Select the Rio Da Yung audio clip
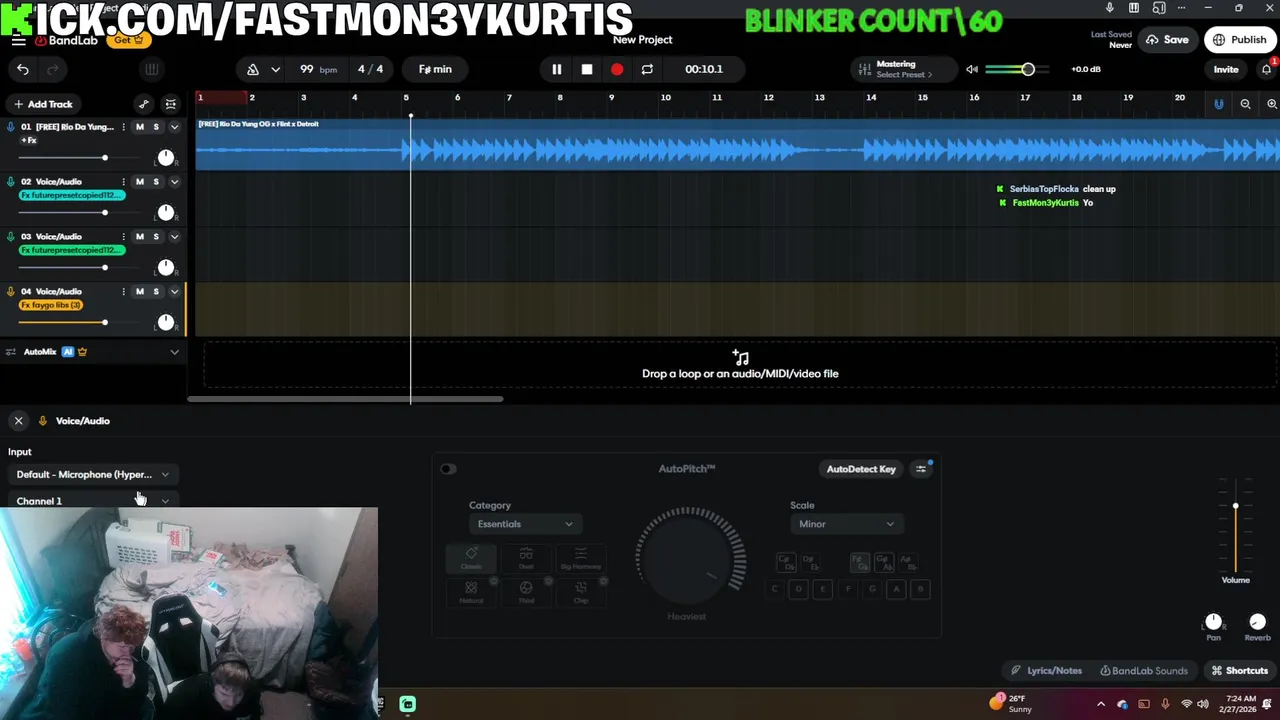 click(x=737, y=144)
